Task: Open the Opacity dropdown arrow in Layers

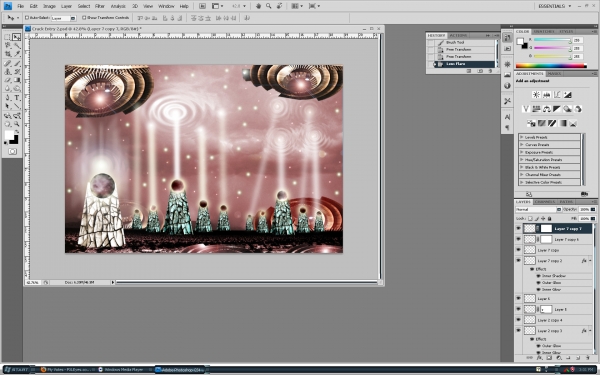Action: pyautogui.click(x=593, y=209)
